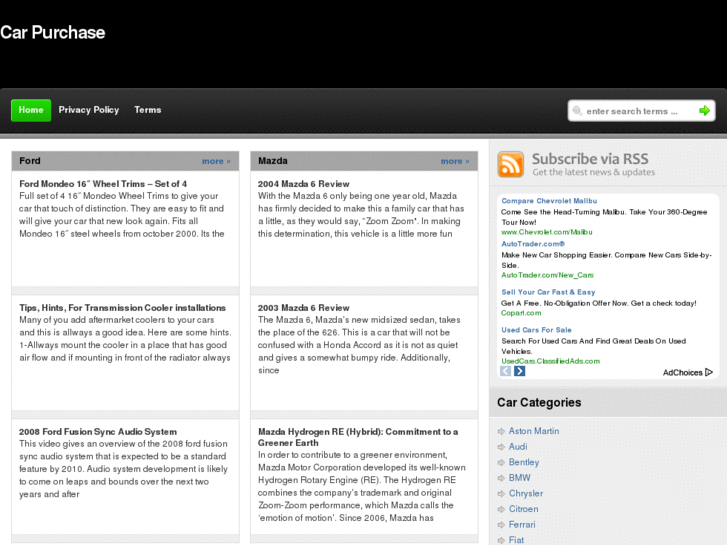Open 2008 Ford Fusion Sync Audio article
Viewport: 727px width, 545px height.
point(98,431)
